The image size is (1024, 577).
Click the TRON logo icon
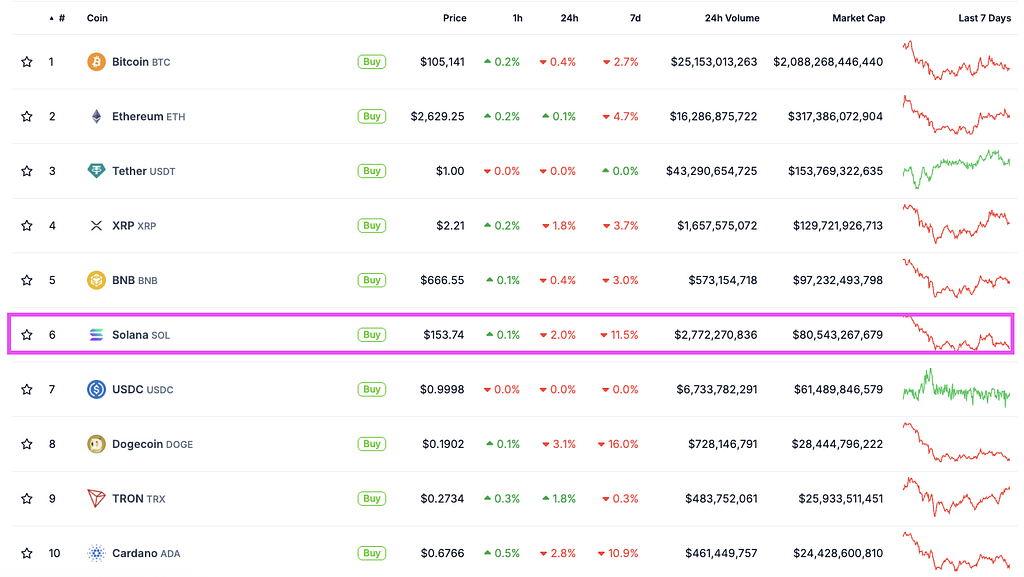pyautogui.click(x=96, y=498)
